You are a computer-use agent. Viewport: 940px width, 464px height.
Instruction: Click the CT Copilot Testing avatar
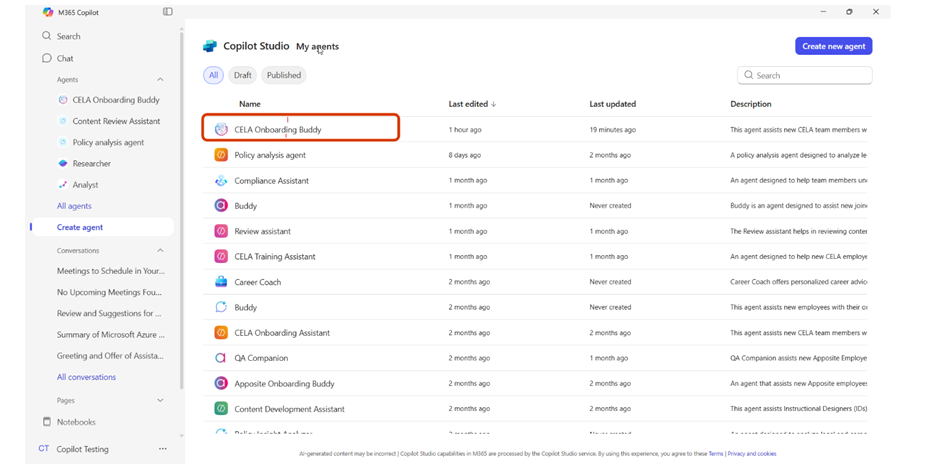click(x=44, y=448)
